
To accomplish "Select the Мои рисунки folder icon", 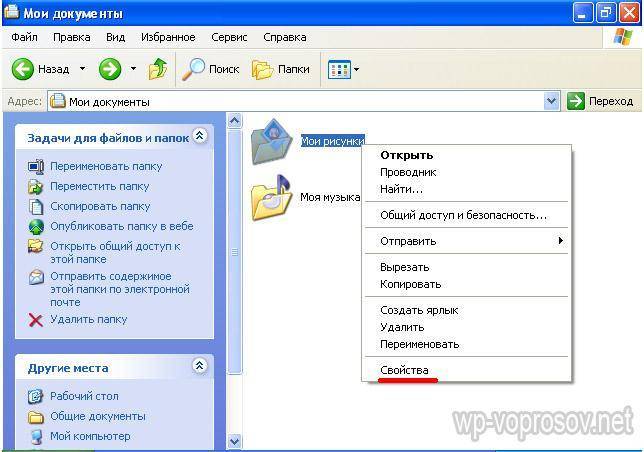I will (x=271, y=141).
